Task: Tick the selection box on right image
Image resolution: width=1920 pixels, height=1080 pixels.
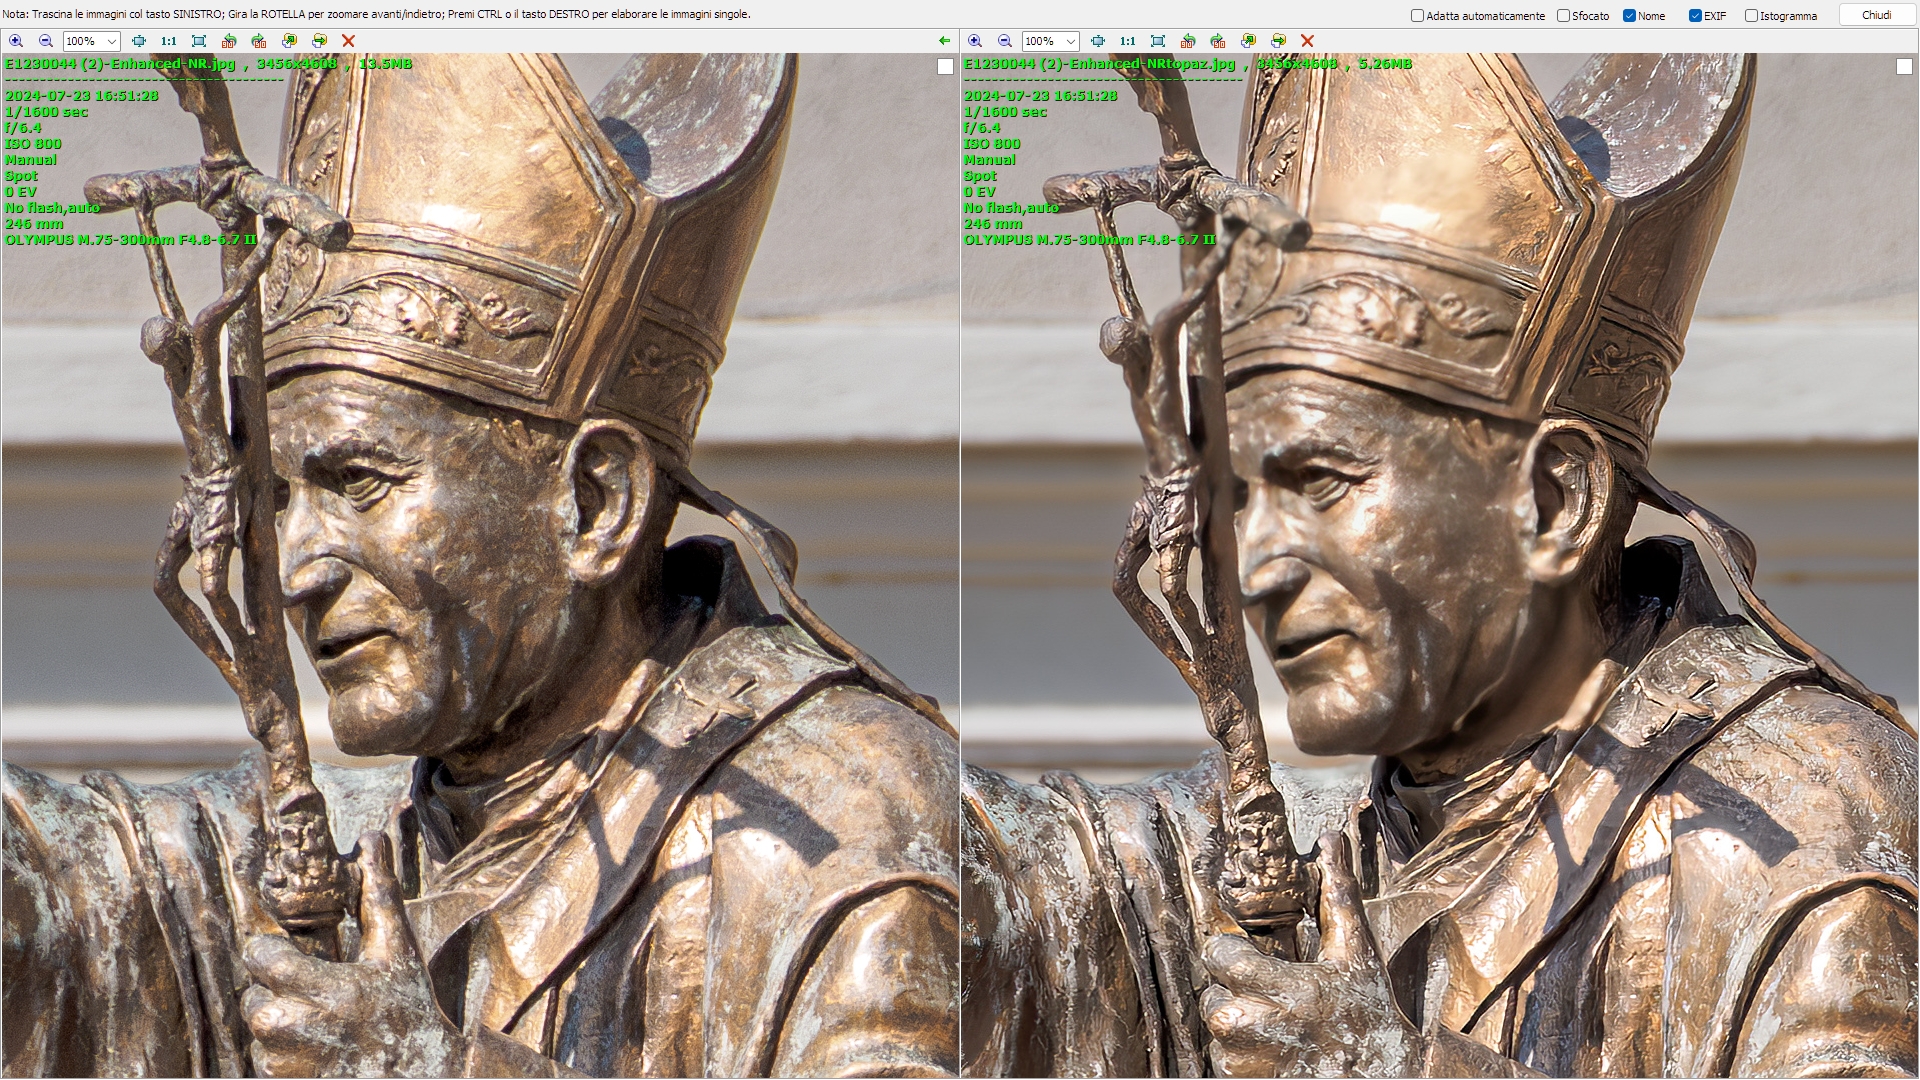Action: 1904,66
